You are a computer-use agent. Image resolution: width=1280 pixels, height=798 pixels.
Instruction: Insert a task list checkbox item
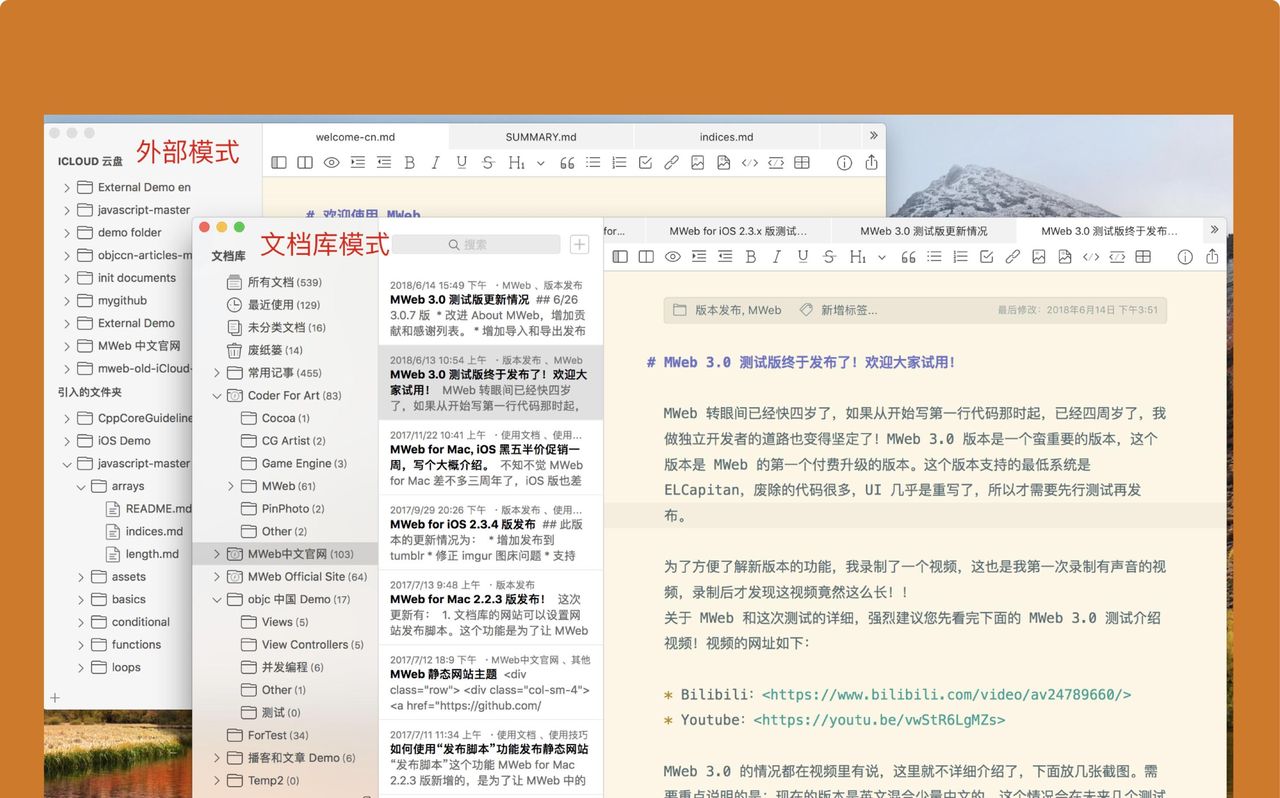(987, 257)
